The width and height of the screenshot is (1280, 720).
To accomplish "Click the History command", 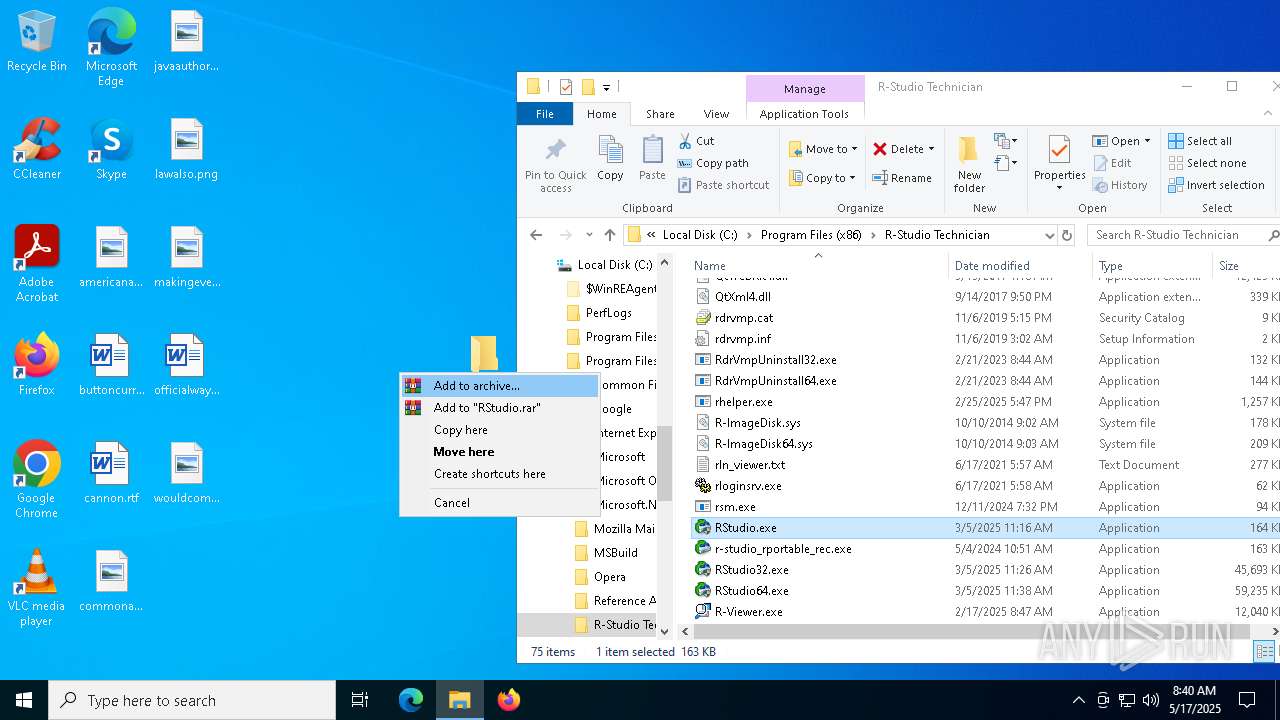I will [1120, 185].
